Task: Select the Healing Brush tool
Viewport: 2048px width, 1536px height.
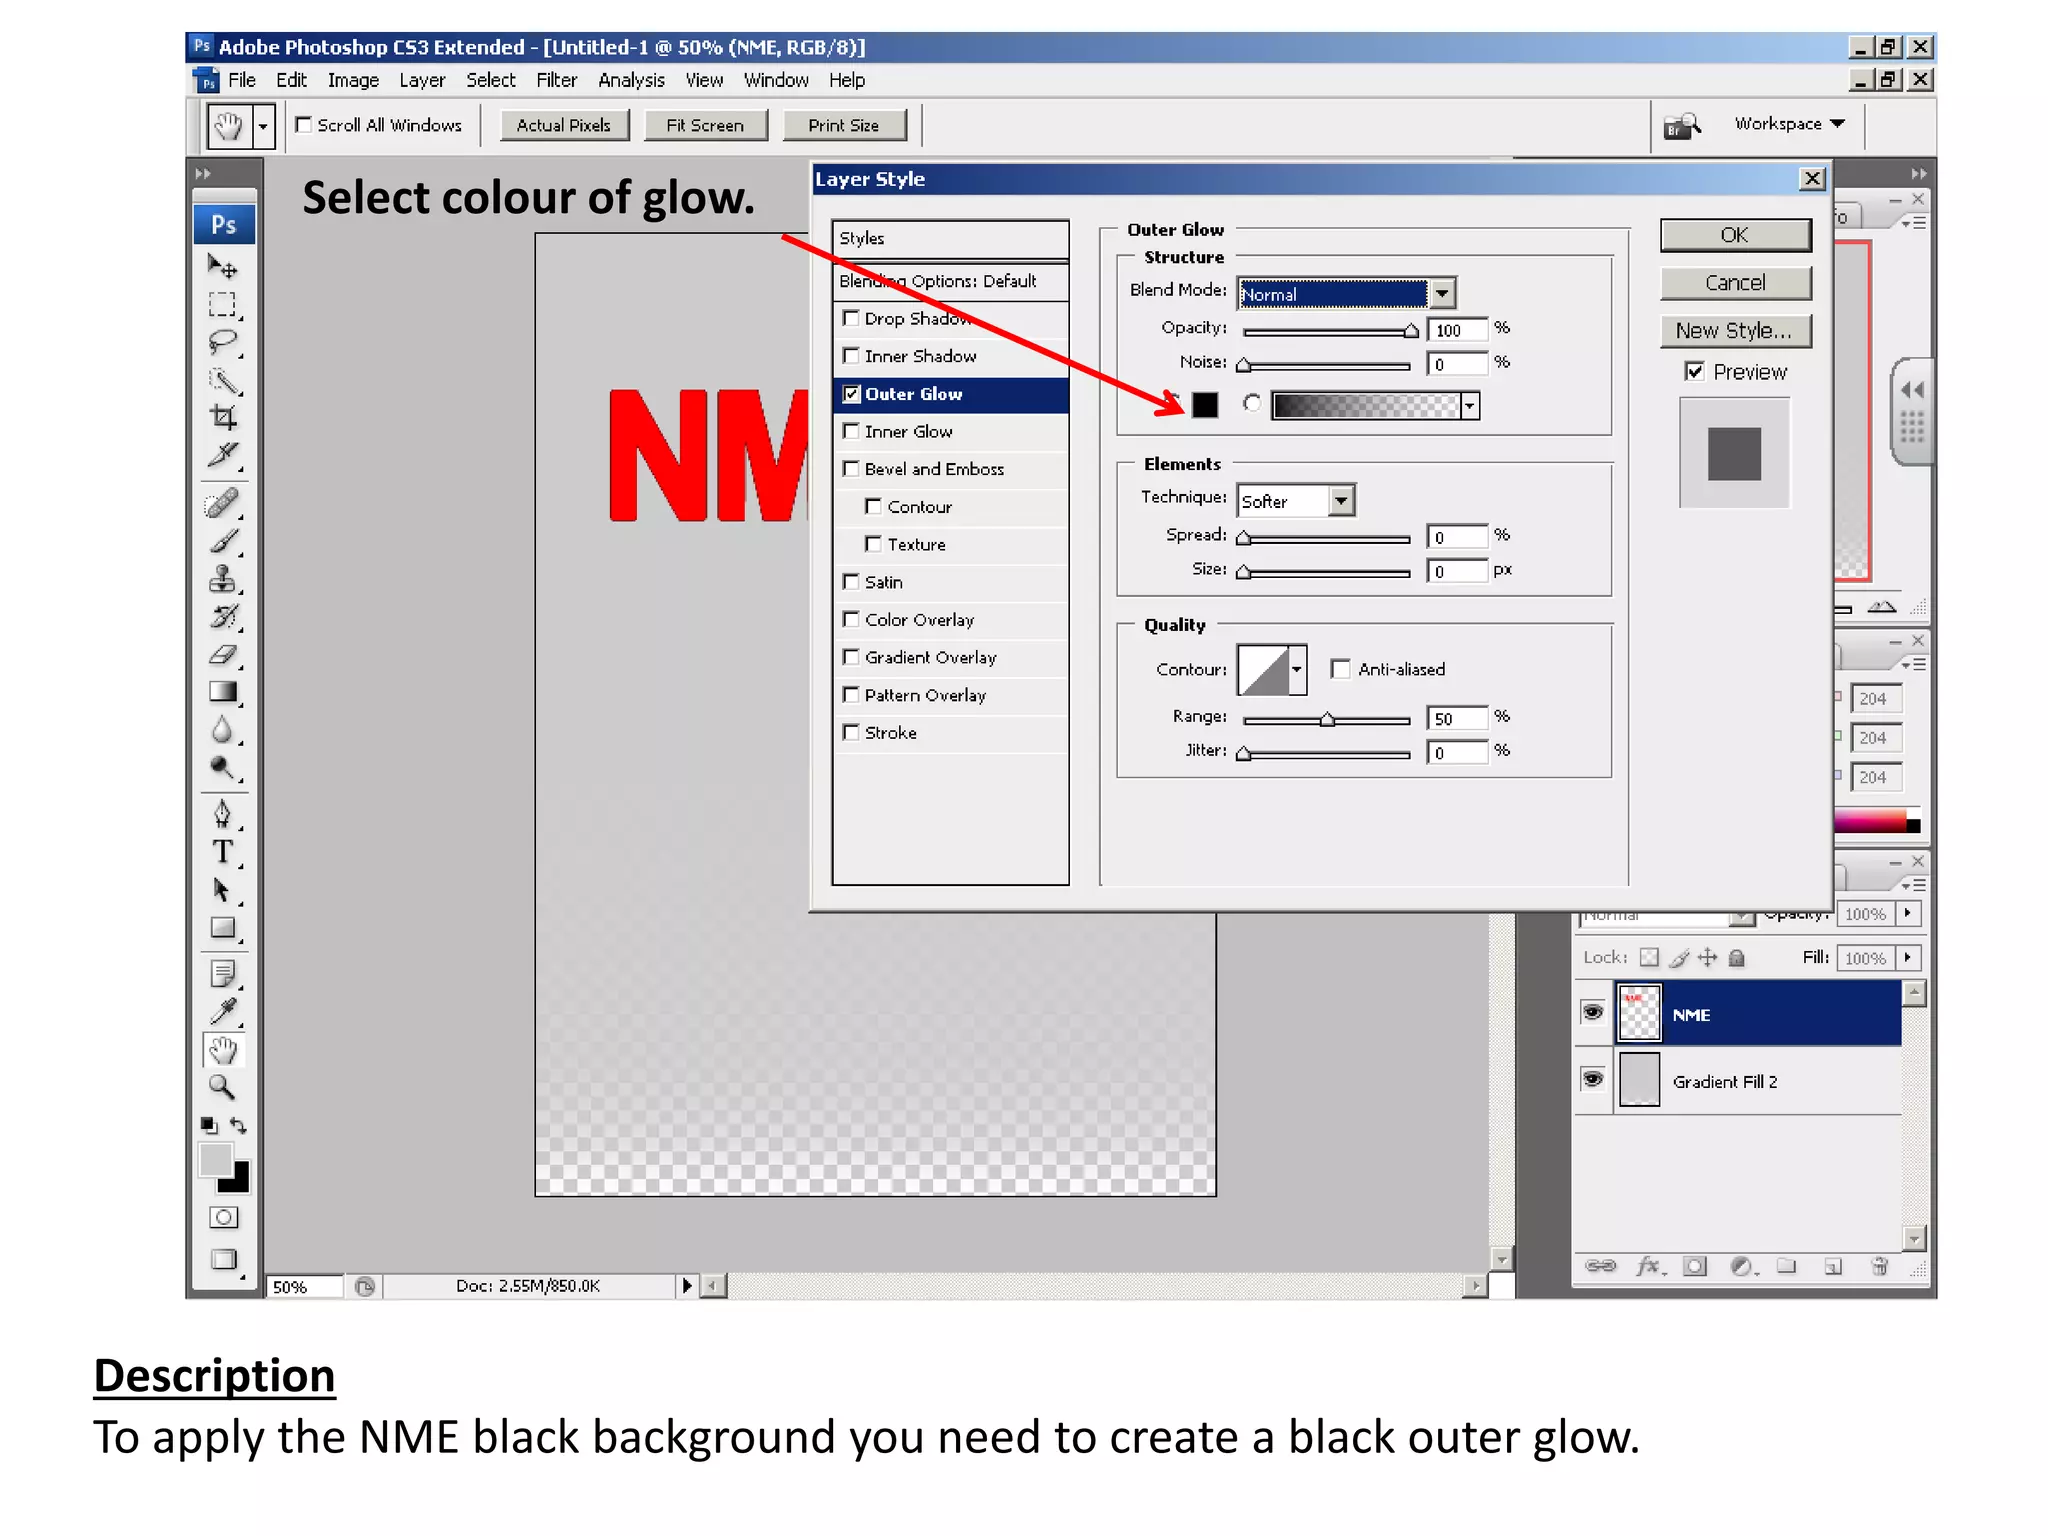Action: [222, 503]
